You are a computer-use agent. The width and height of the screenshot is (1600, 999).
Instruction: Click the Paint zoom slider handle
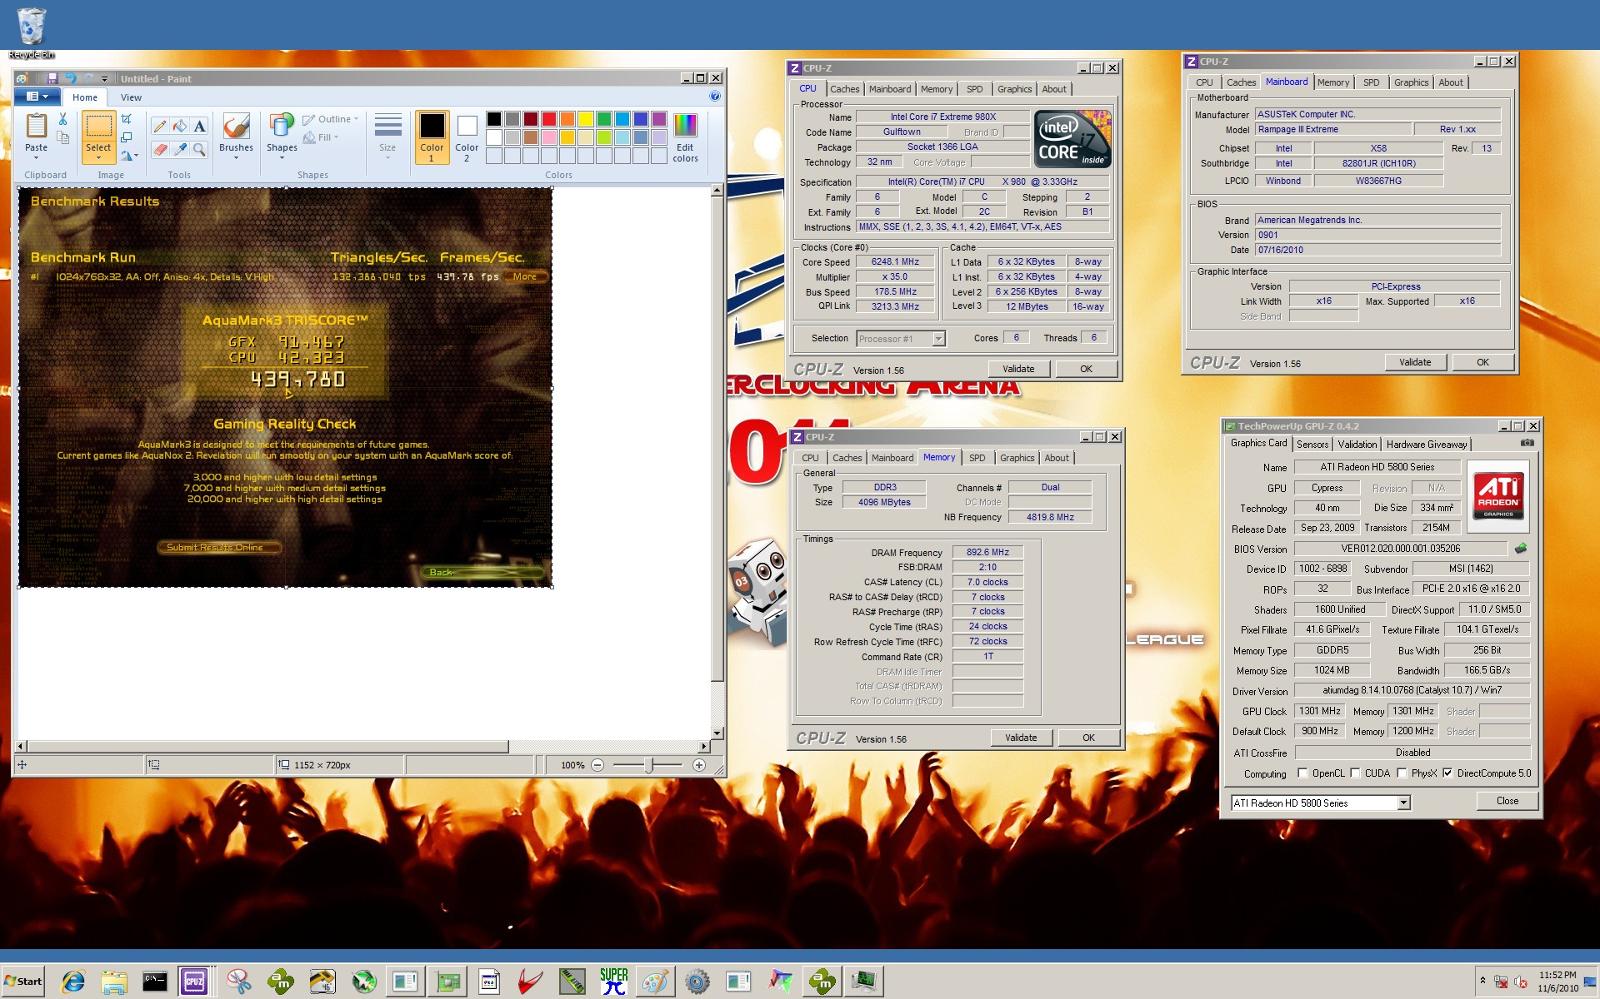(649, 765)
